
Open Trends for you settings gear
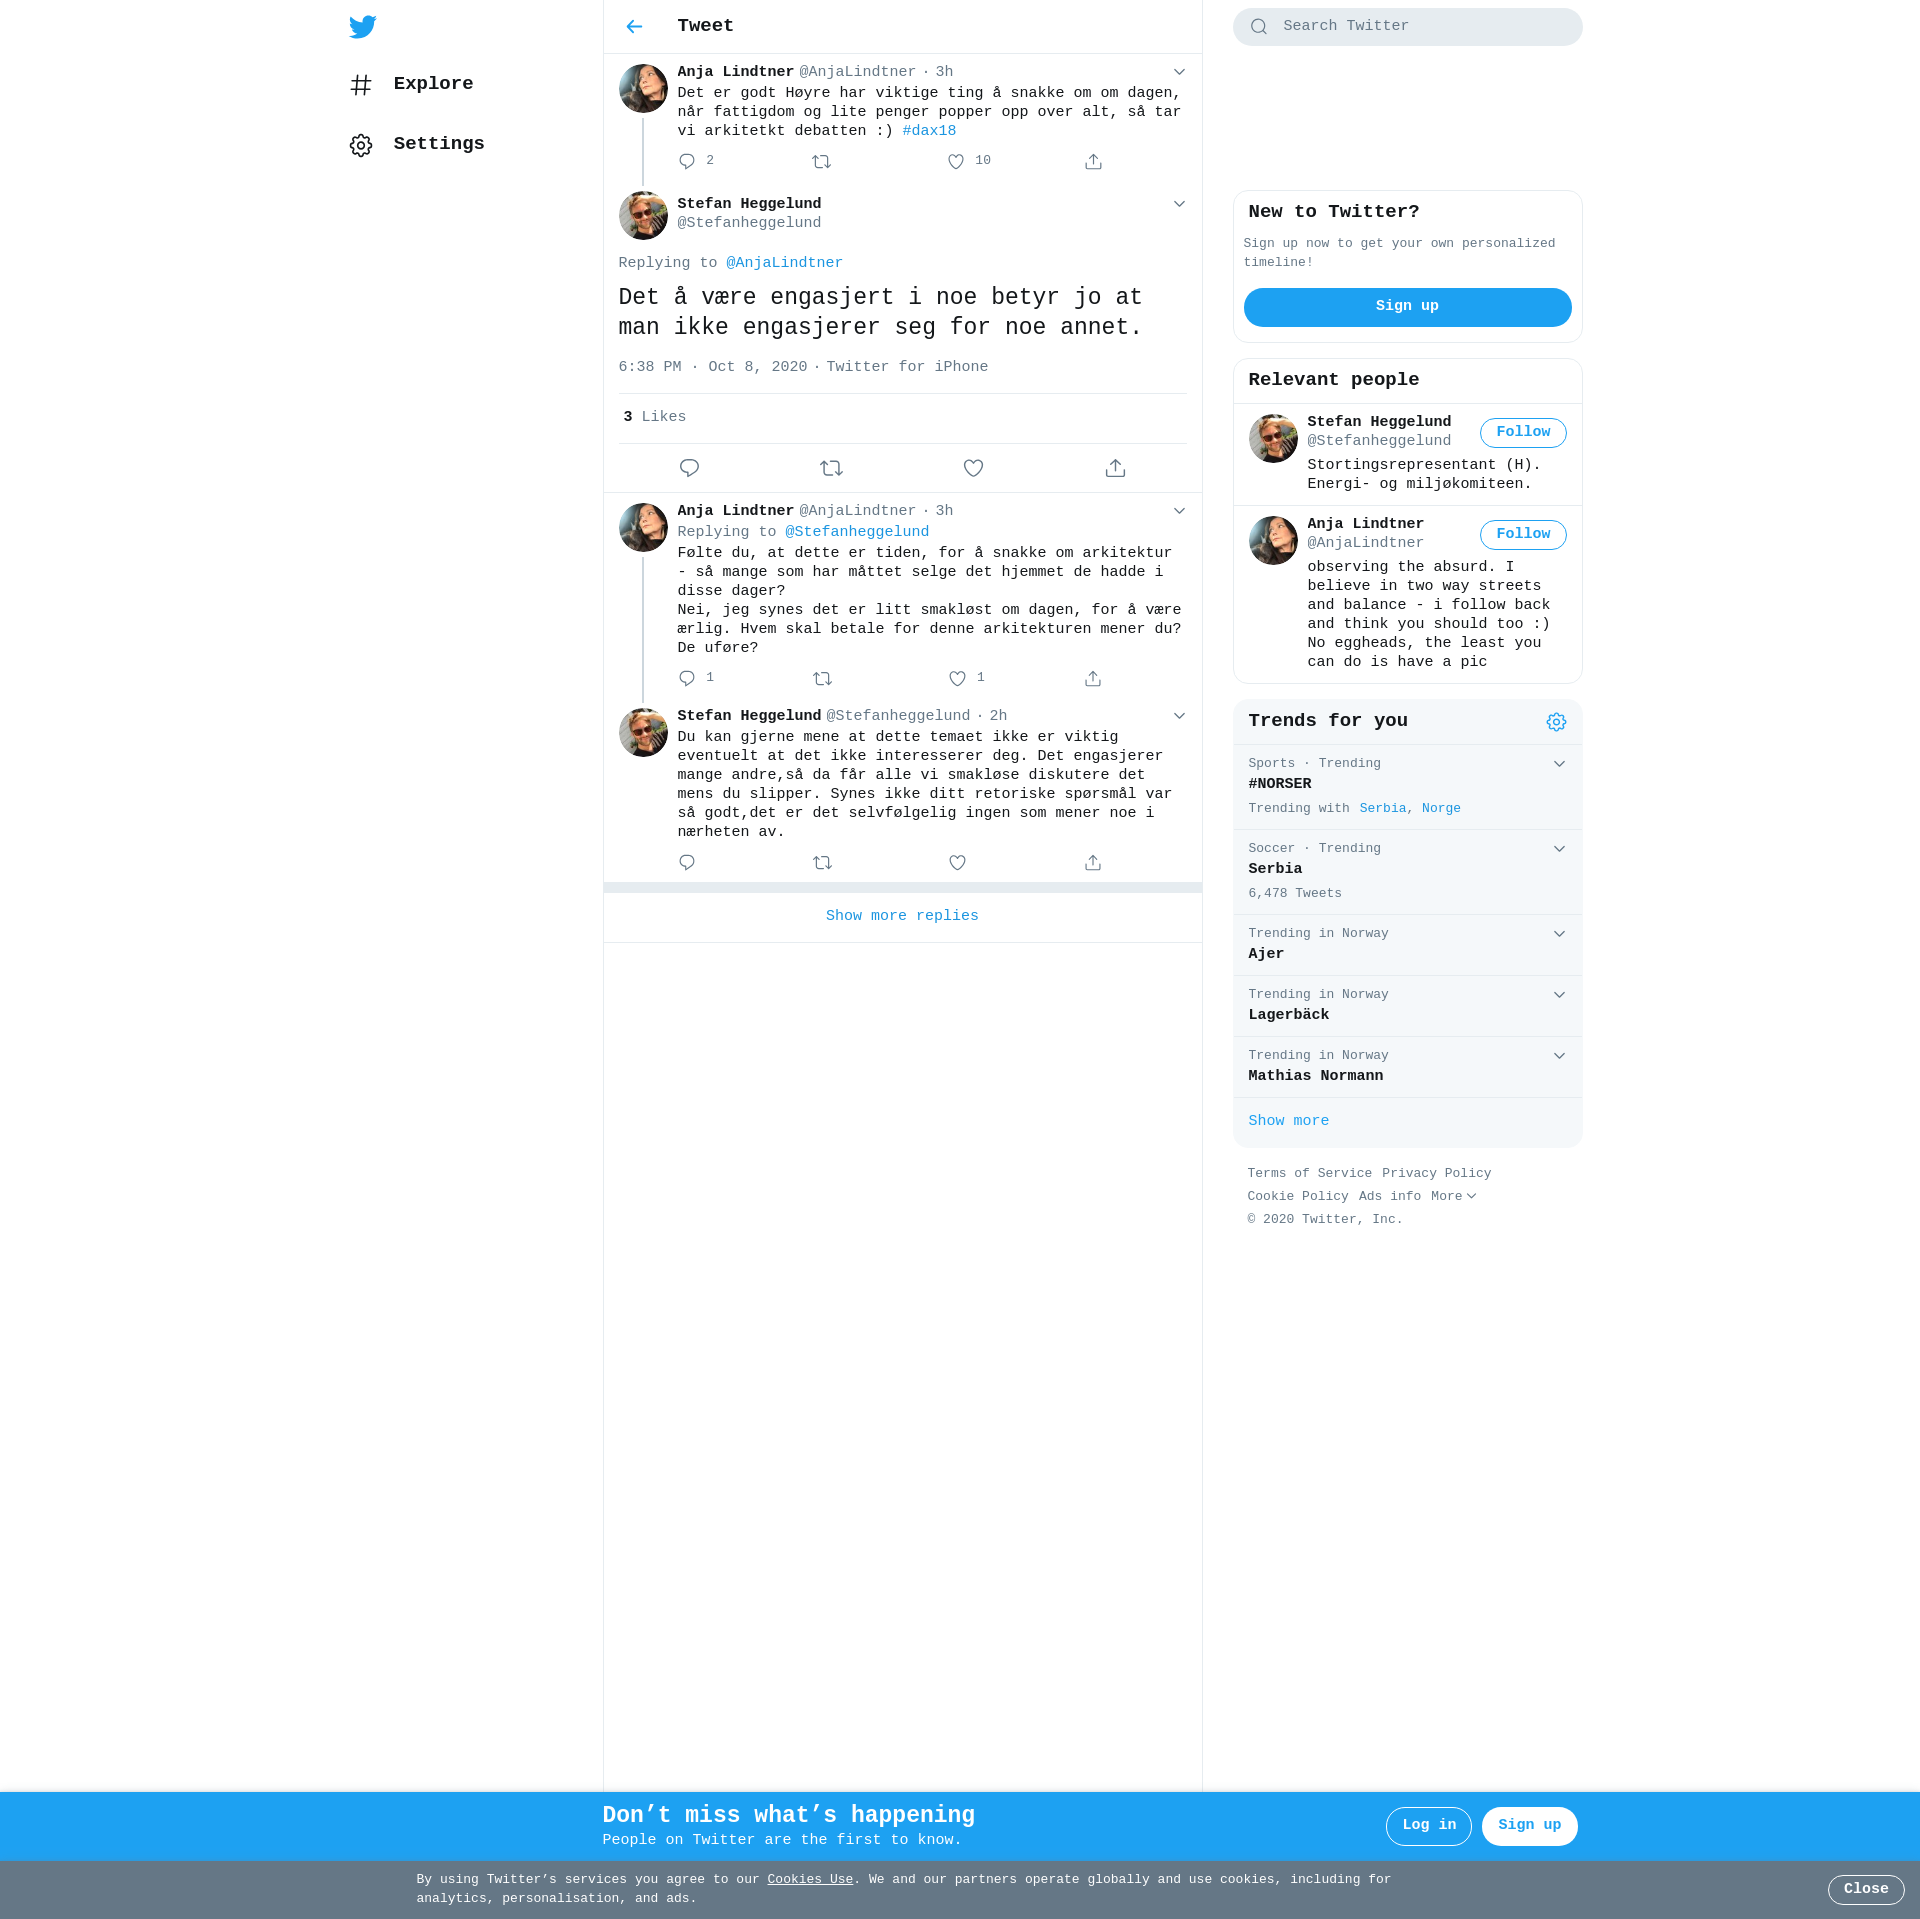(1556, 722)
